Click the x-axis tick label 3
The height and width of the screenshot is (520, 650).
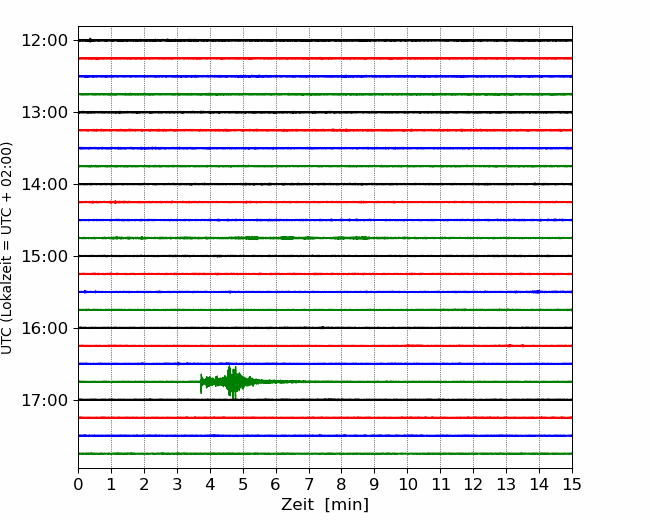click(177, 484)
